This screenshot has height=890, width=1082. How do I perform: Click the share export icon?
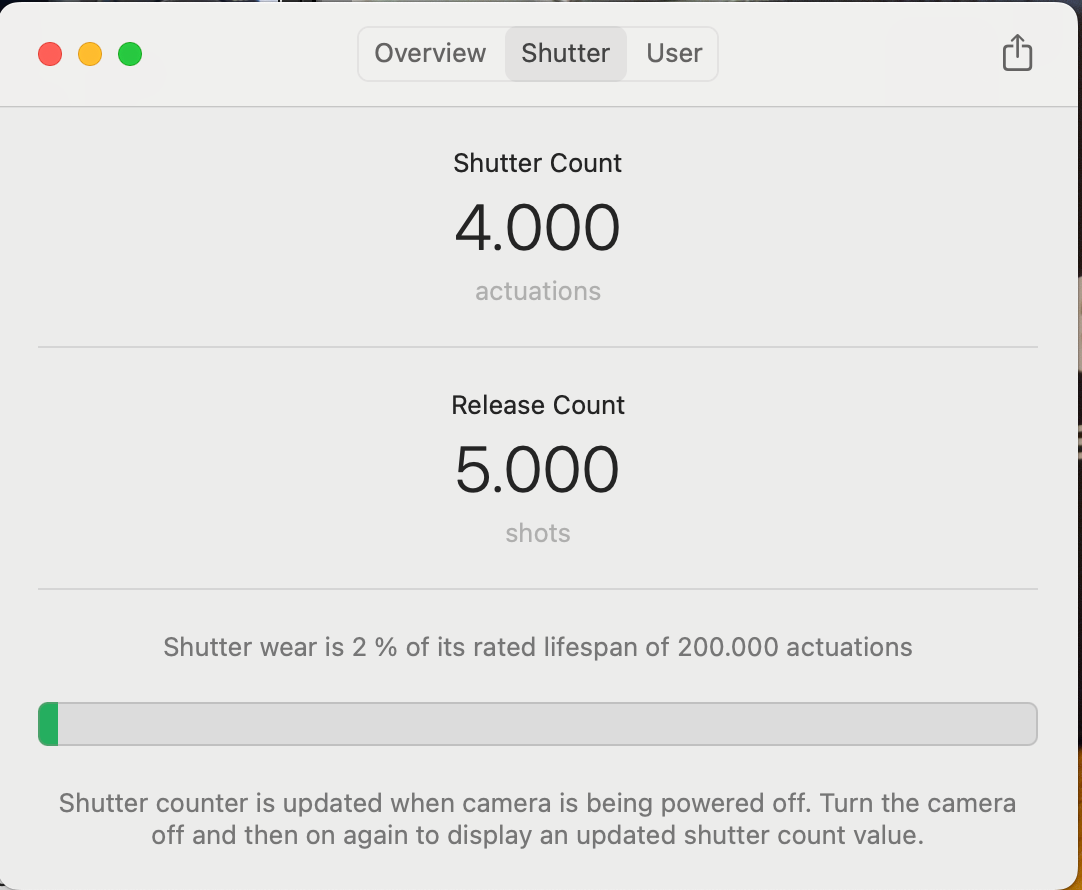tap(1016, 53)
